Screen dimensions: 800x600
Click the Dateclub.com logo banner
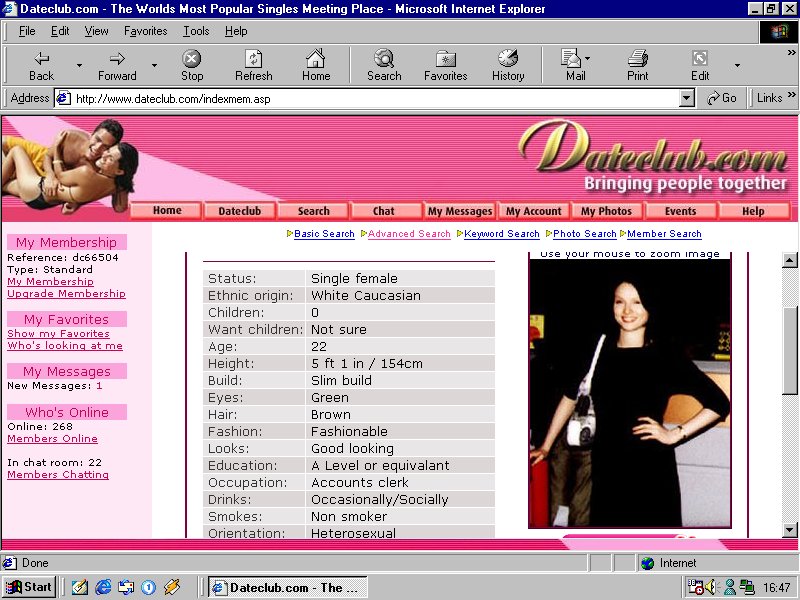coord(654,157)
